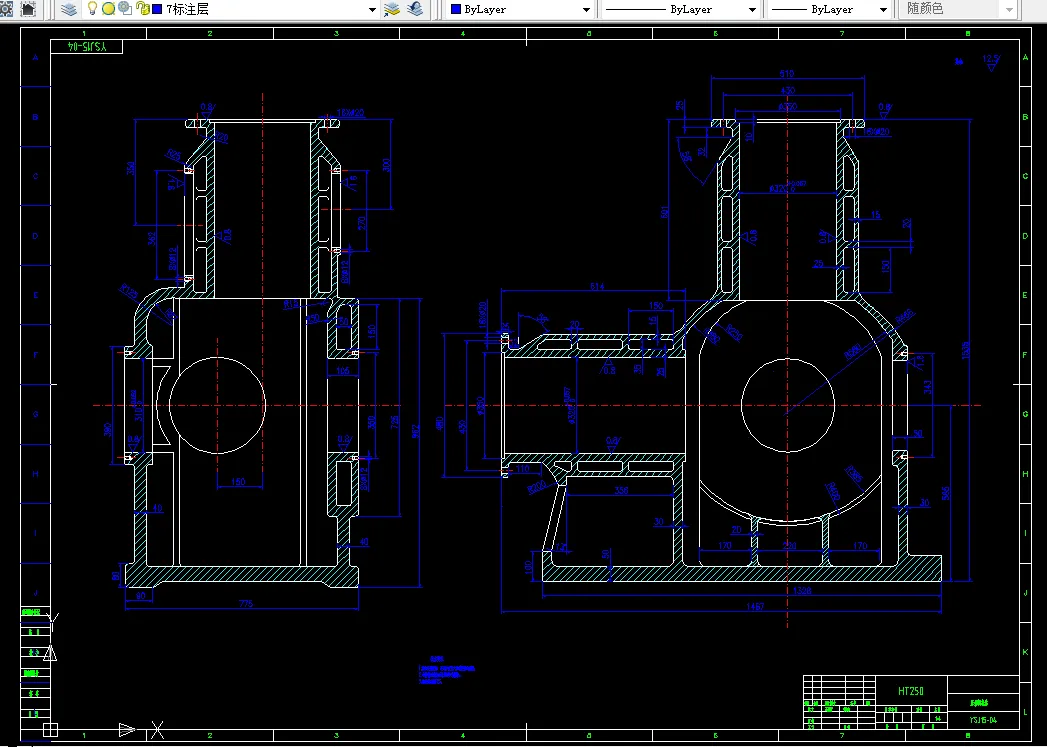This screenshot has width=1047, height=747.
Task: Click the 12.5 surface roughness symbol
Action: coord(991,62)
